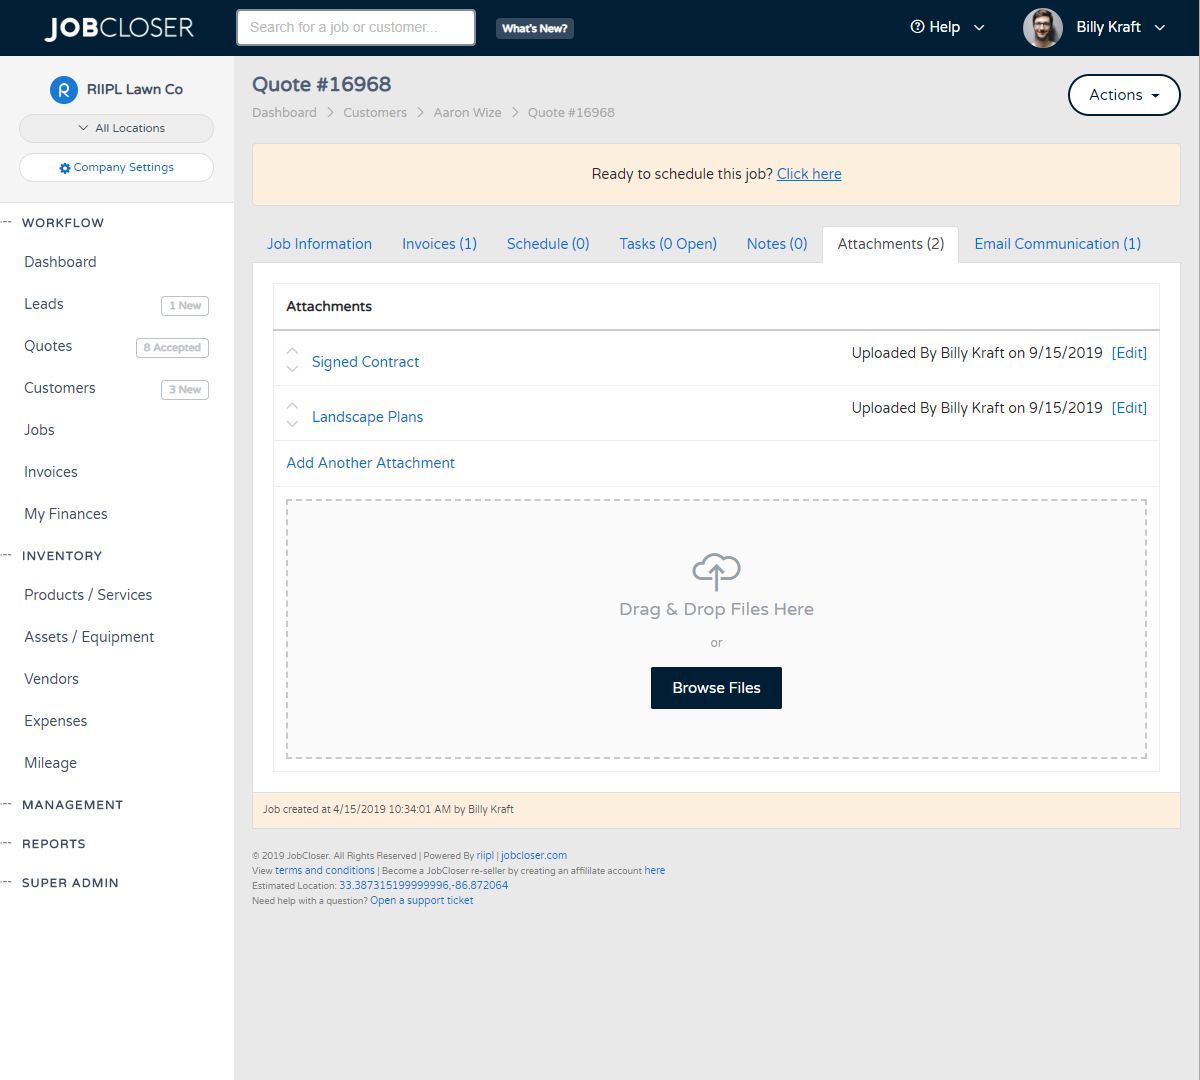Screen dimensions: 1200x1080
Task: Click the JobCloser logo
Action: (119, 27)
